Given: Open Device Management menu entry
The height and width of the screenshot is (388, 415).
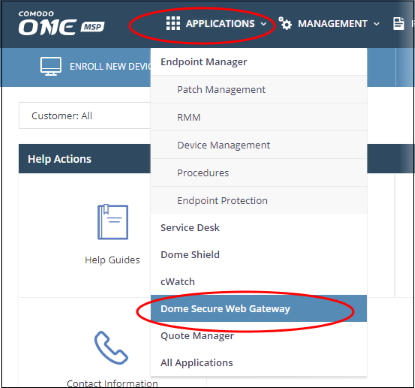Looking at the screenshot, I should click(259, 145).
